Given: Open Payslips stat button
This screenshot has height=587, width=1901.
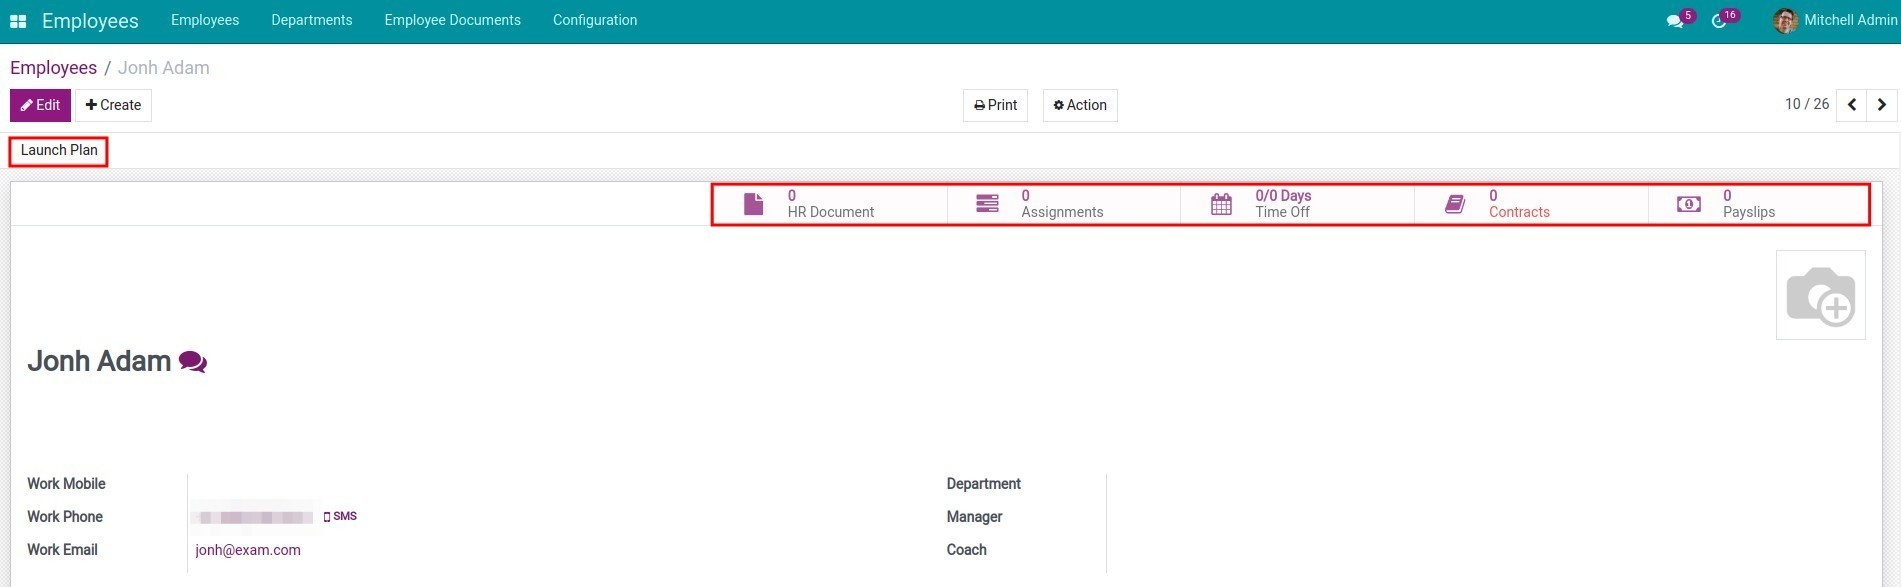Looking at the screenshot, I should pos(1757,204).
